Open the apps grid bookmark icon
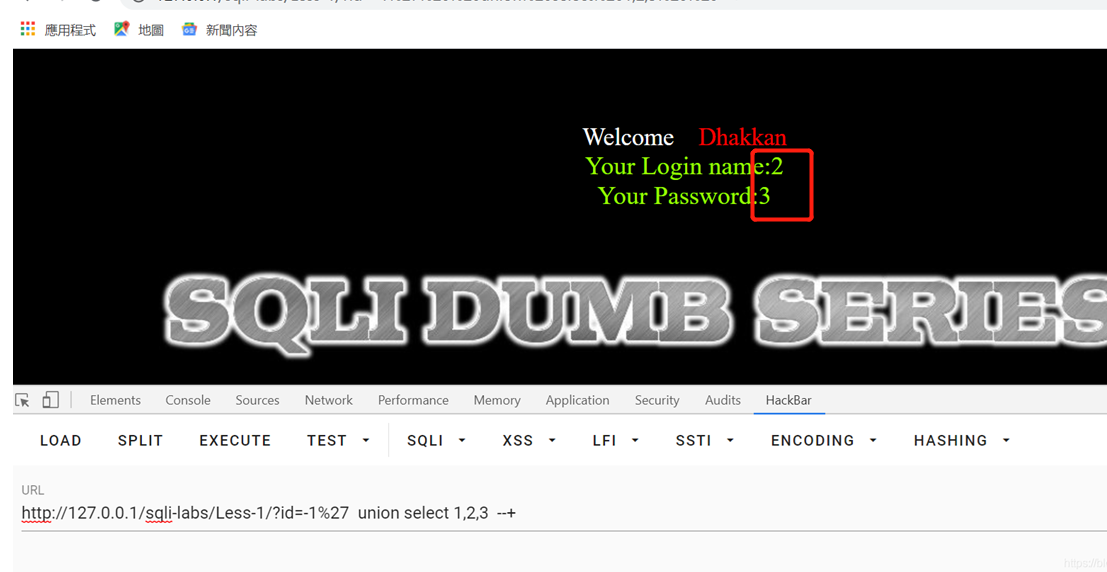Screen dimensions: 1107x572 (28, 29)
